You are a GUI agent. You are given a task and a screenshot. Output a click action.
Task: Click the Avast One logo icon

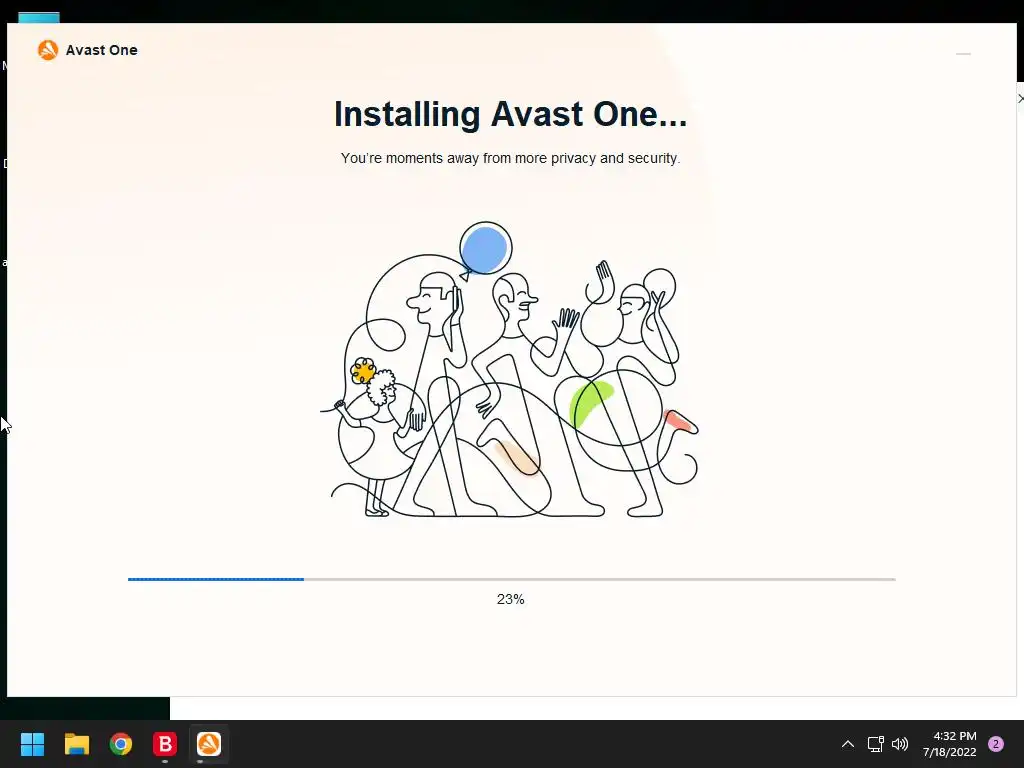tap(48, 50)
